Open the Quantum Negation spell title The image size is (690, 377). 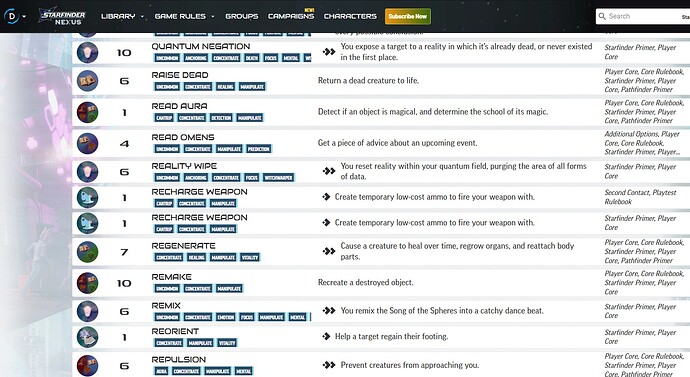201,46
